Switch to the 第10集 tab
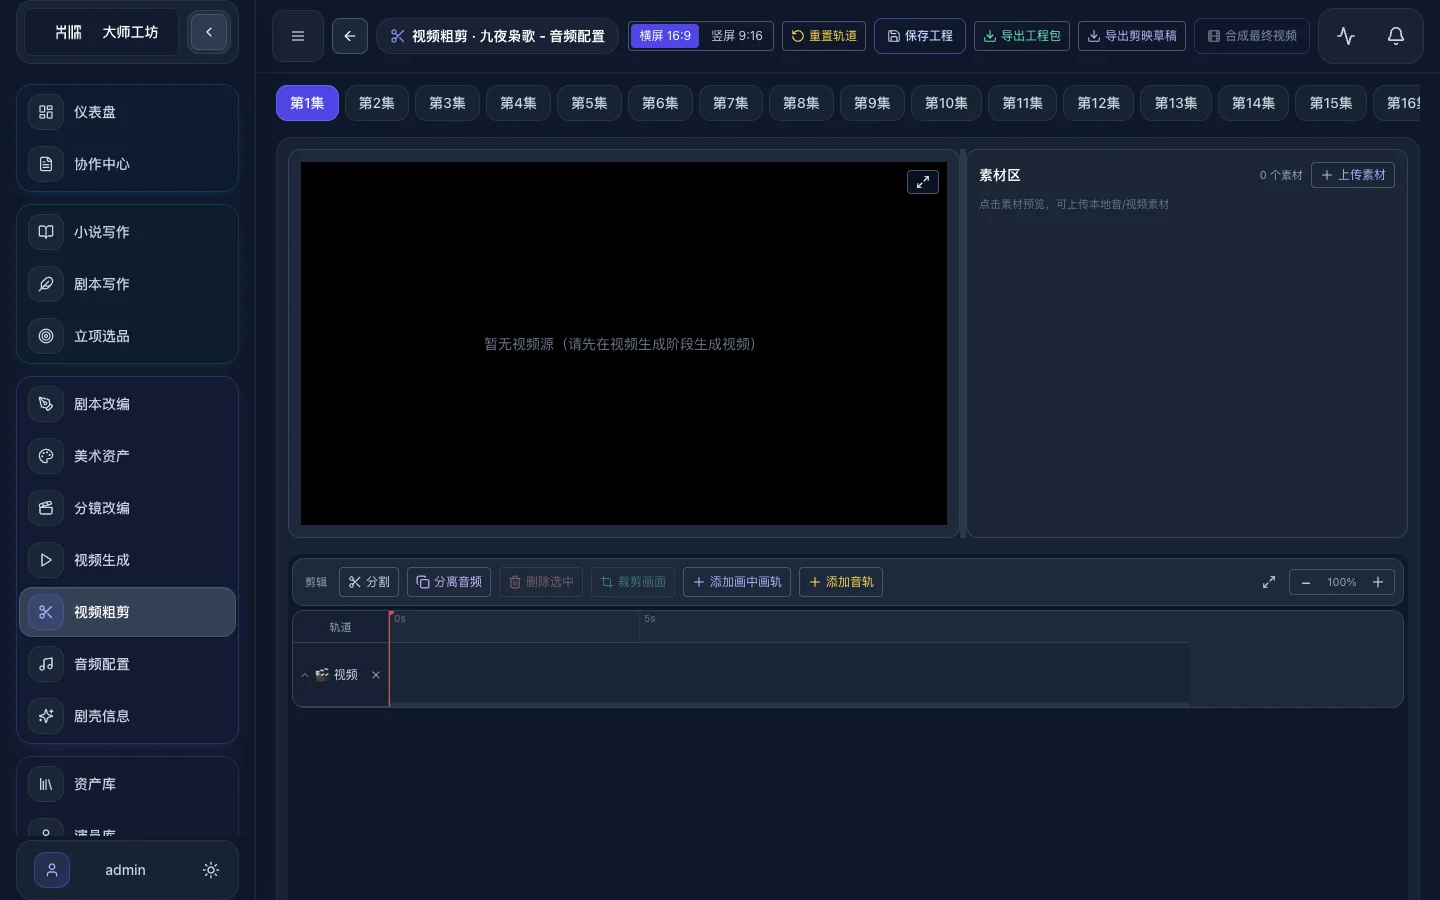Viewport: 1440px width, 900px height. pyautogui.click(x=946, y=103)
